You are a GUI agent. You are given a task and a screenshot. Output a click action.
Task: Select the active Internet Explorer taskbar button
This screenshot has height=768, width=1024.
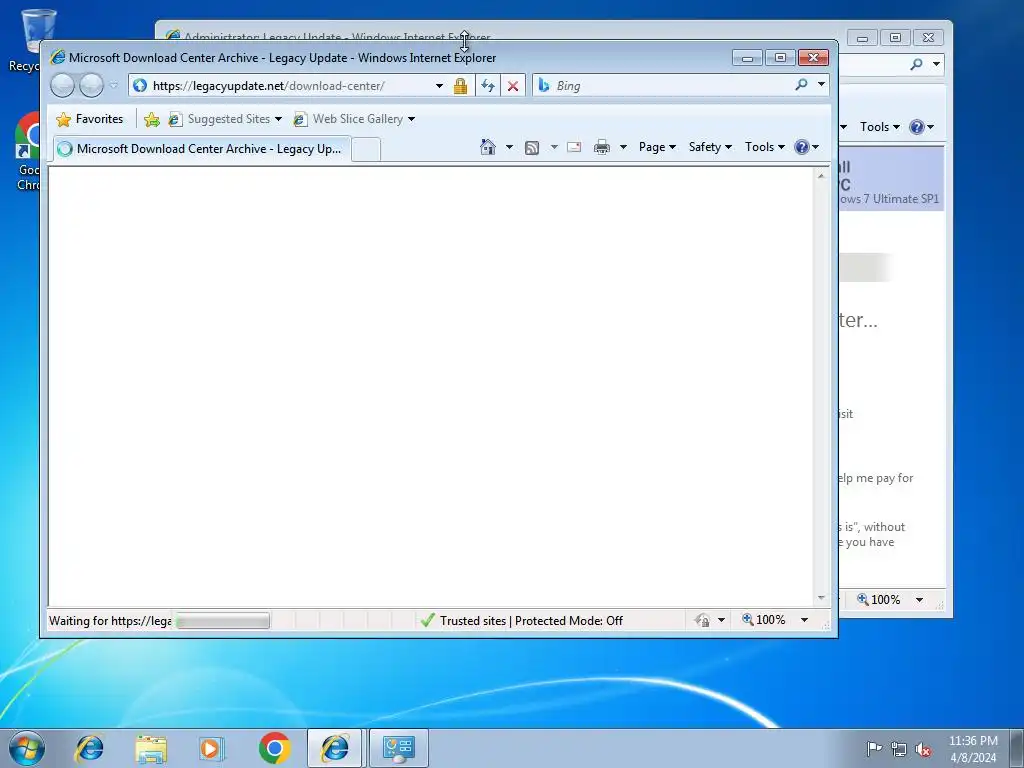point(335,748)
